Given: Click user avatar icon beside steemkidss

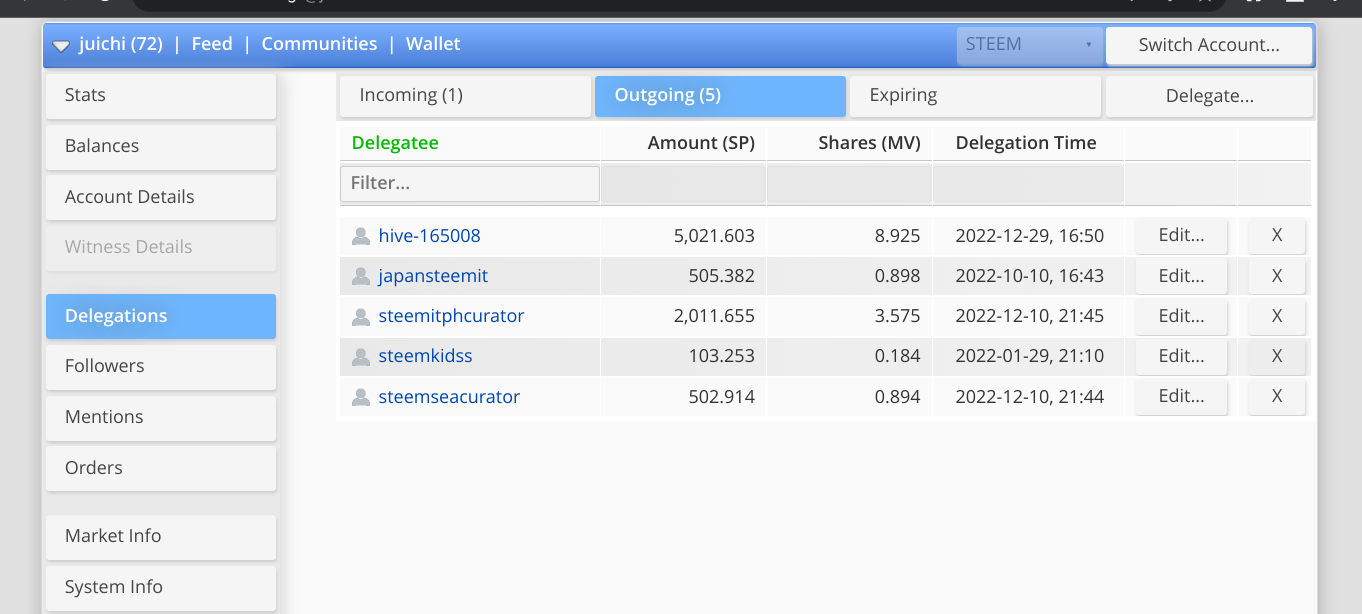Looking at the screenshot, I should pos(361,357).
